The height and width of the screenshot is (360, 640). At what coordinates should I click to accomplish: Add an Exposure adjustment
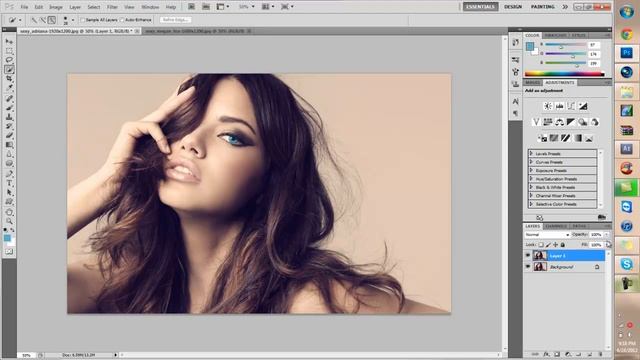point(583,106)
